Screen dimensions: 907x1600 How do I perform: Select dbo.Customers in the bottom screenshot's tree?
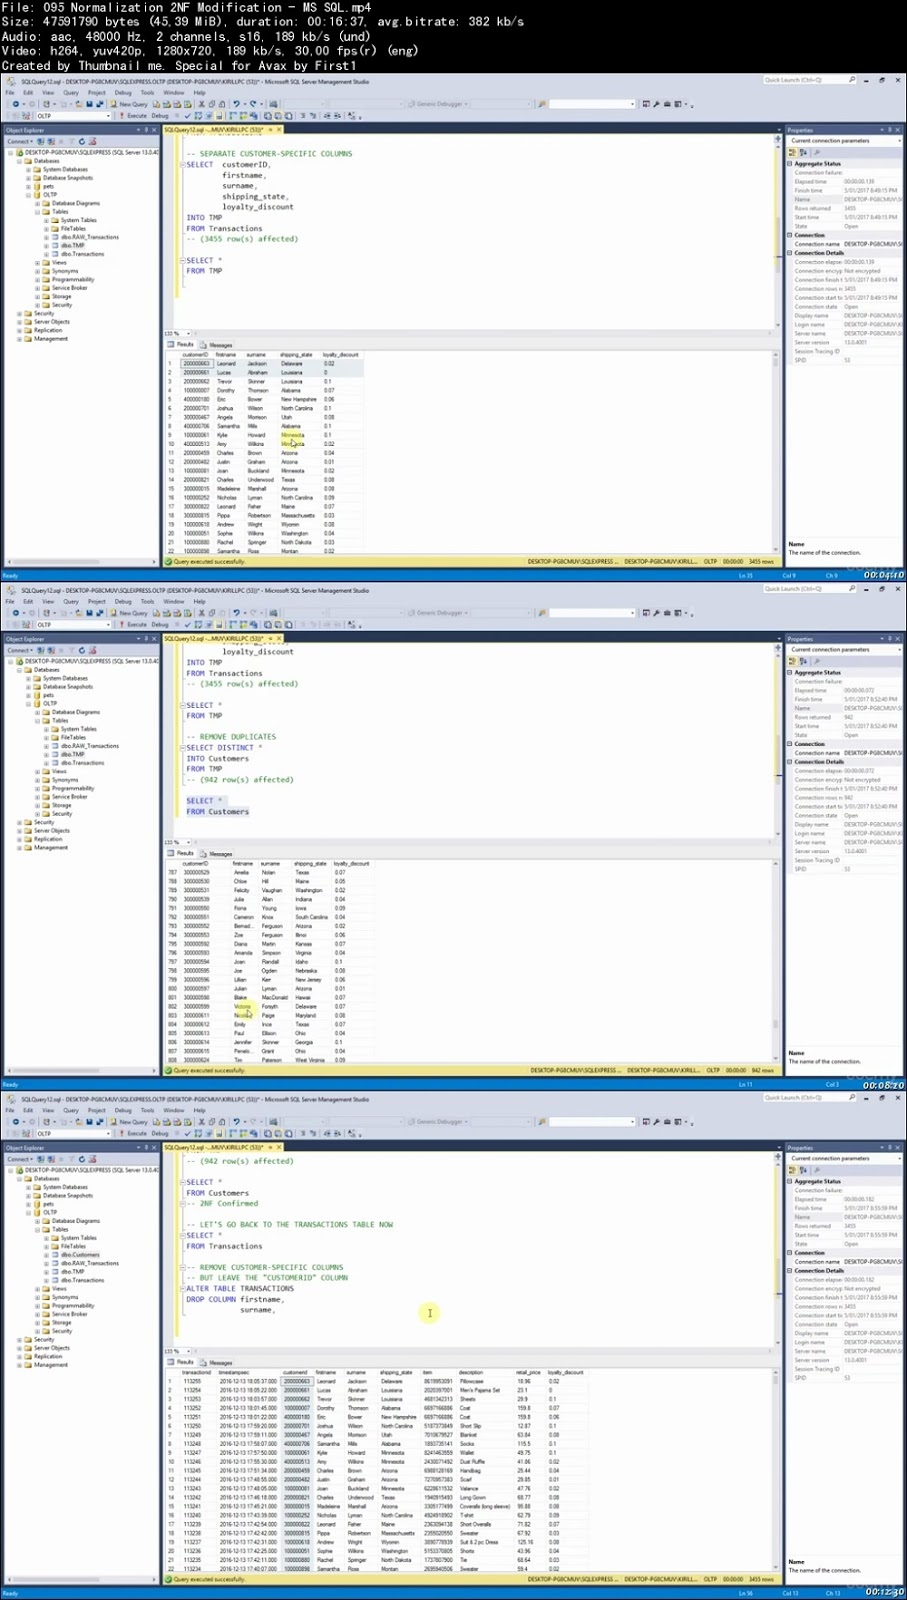pos(80,1255)
